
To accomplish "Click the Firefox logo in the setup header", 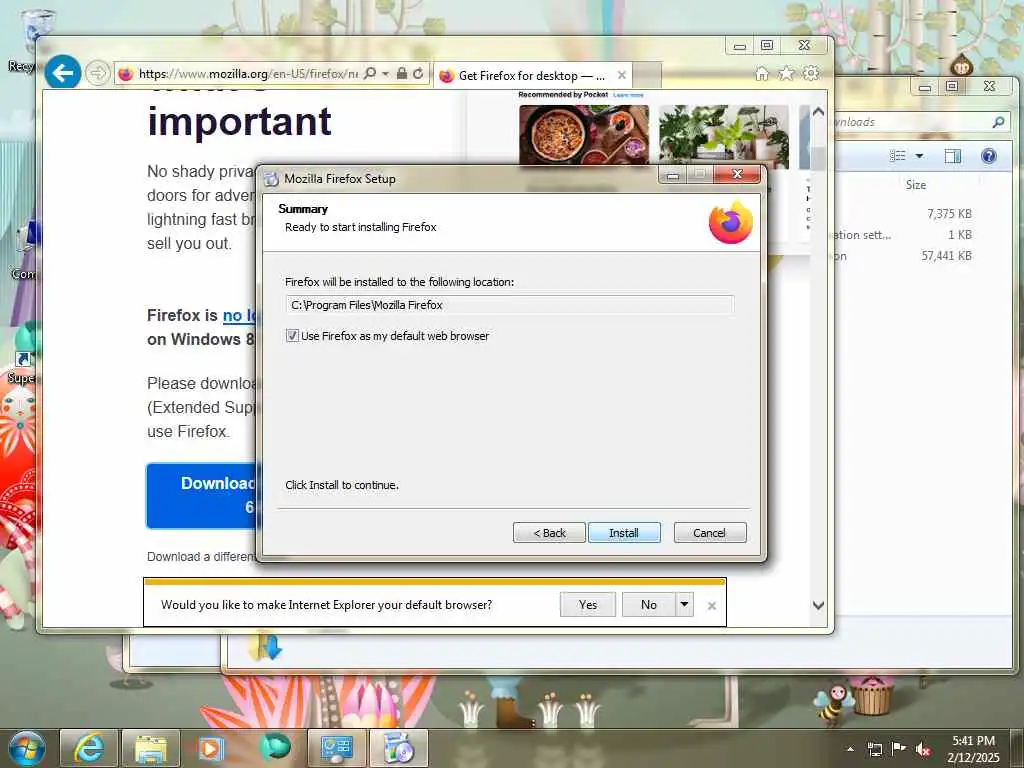I will 731,222.
